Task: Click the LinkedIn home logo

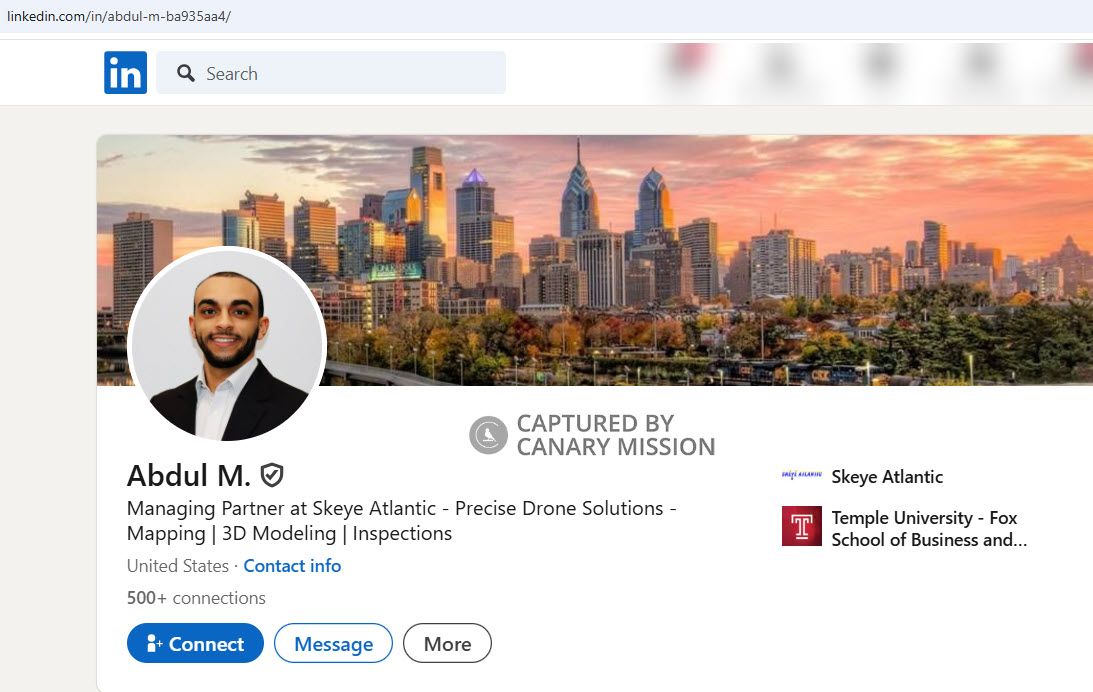Action: [x=124, y=72]
